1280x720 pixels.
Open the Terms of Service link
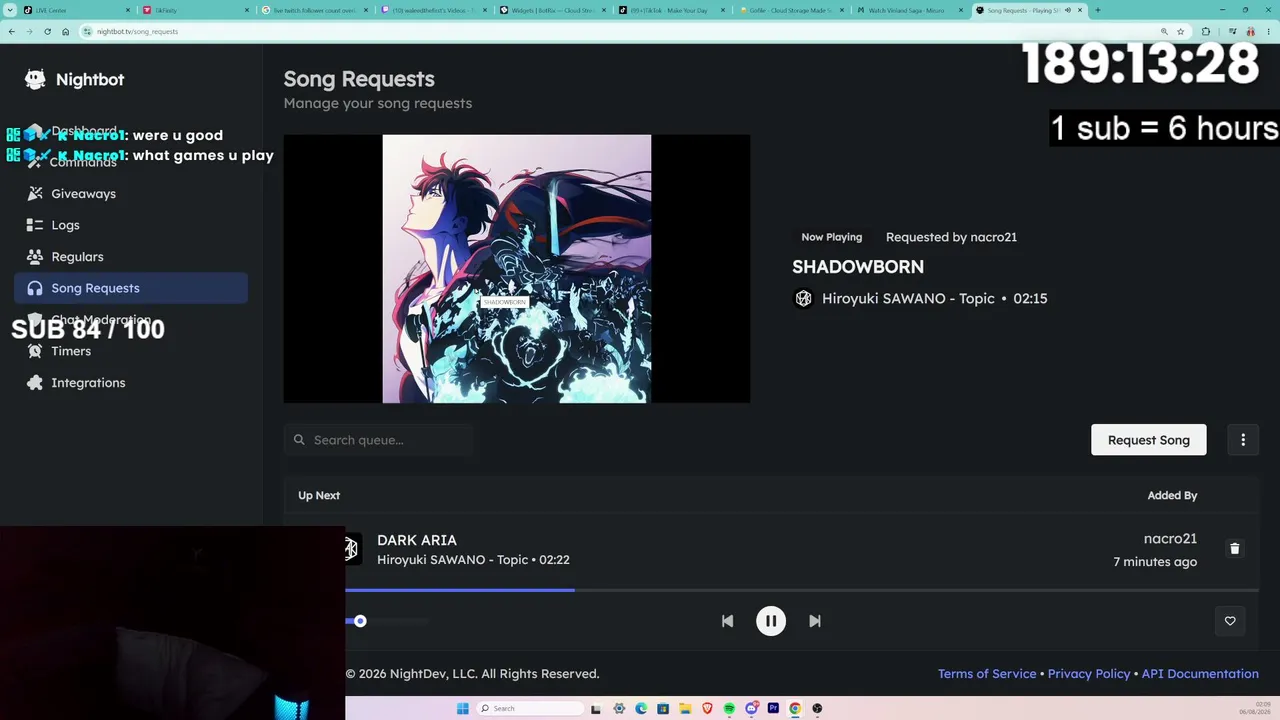[987, 674]
